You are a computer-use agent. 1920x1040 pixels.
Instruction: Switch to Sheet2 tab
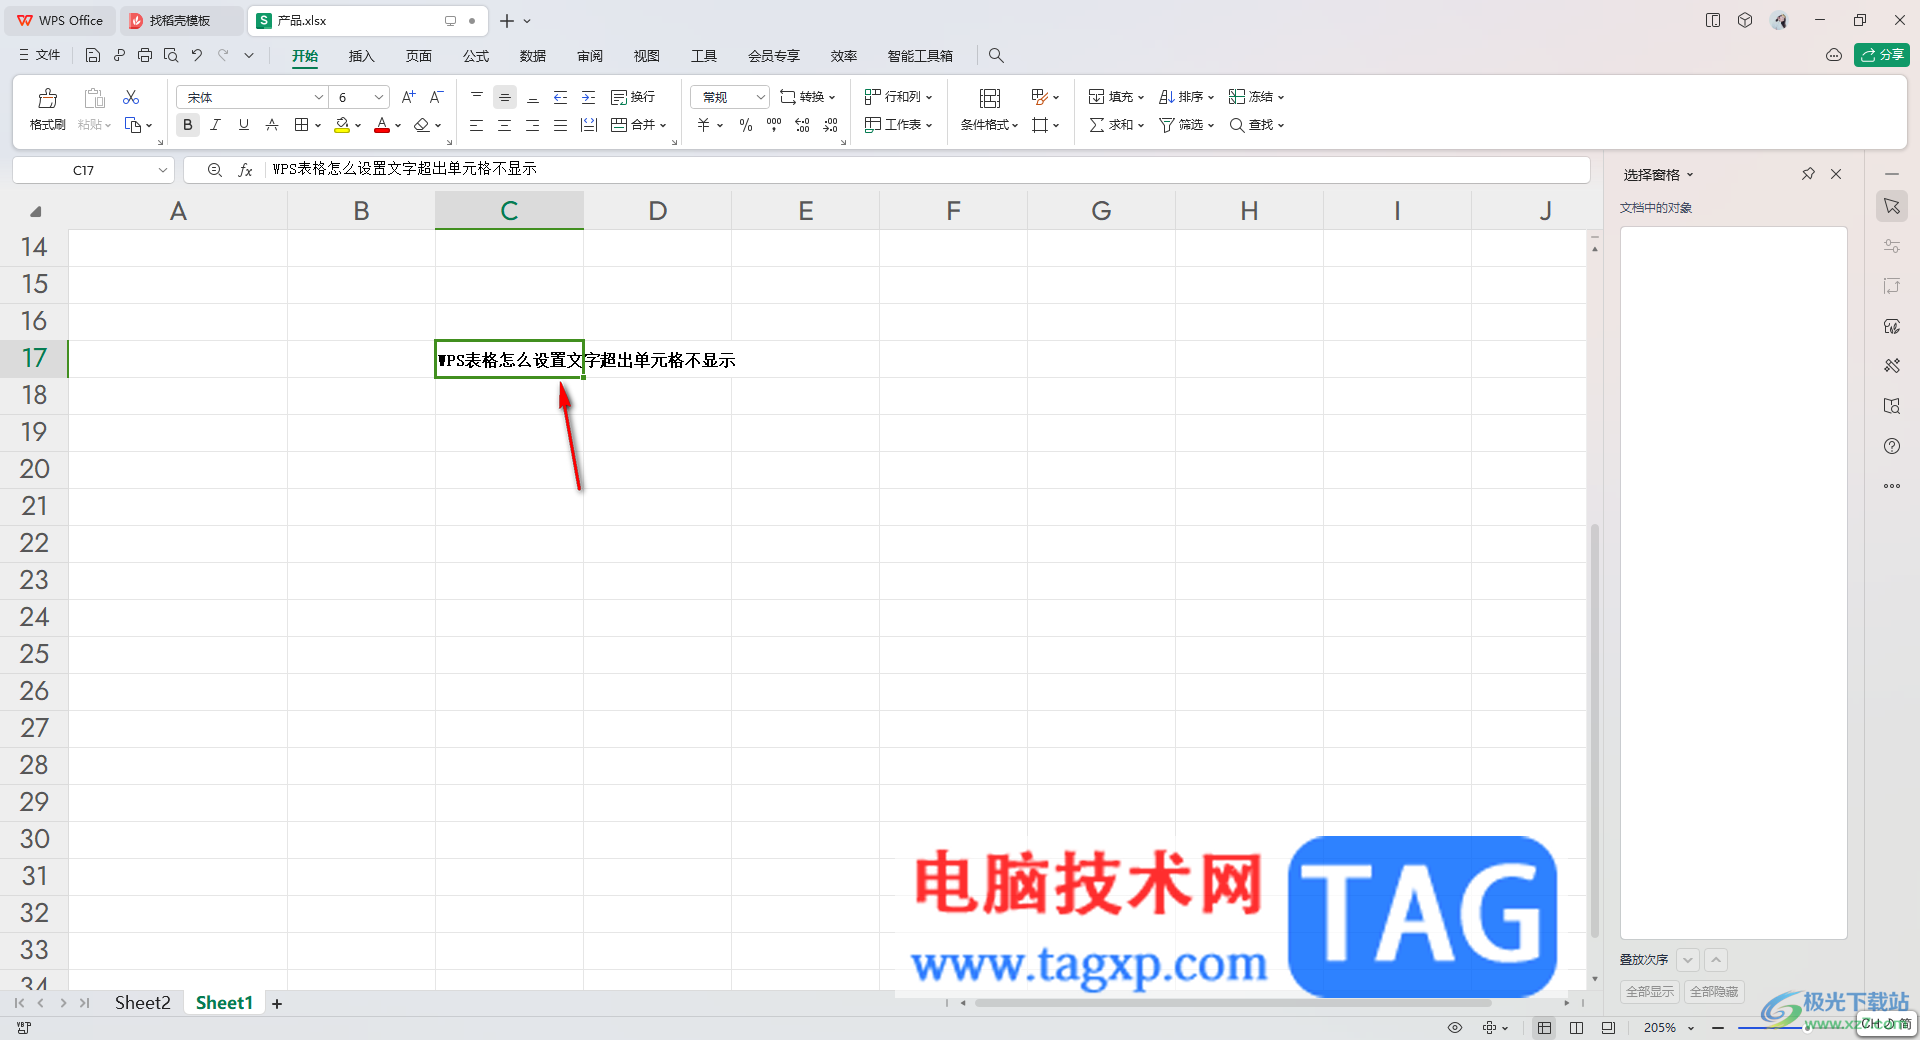point(142,1003)
